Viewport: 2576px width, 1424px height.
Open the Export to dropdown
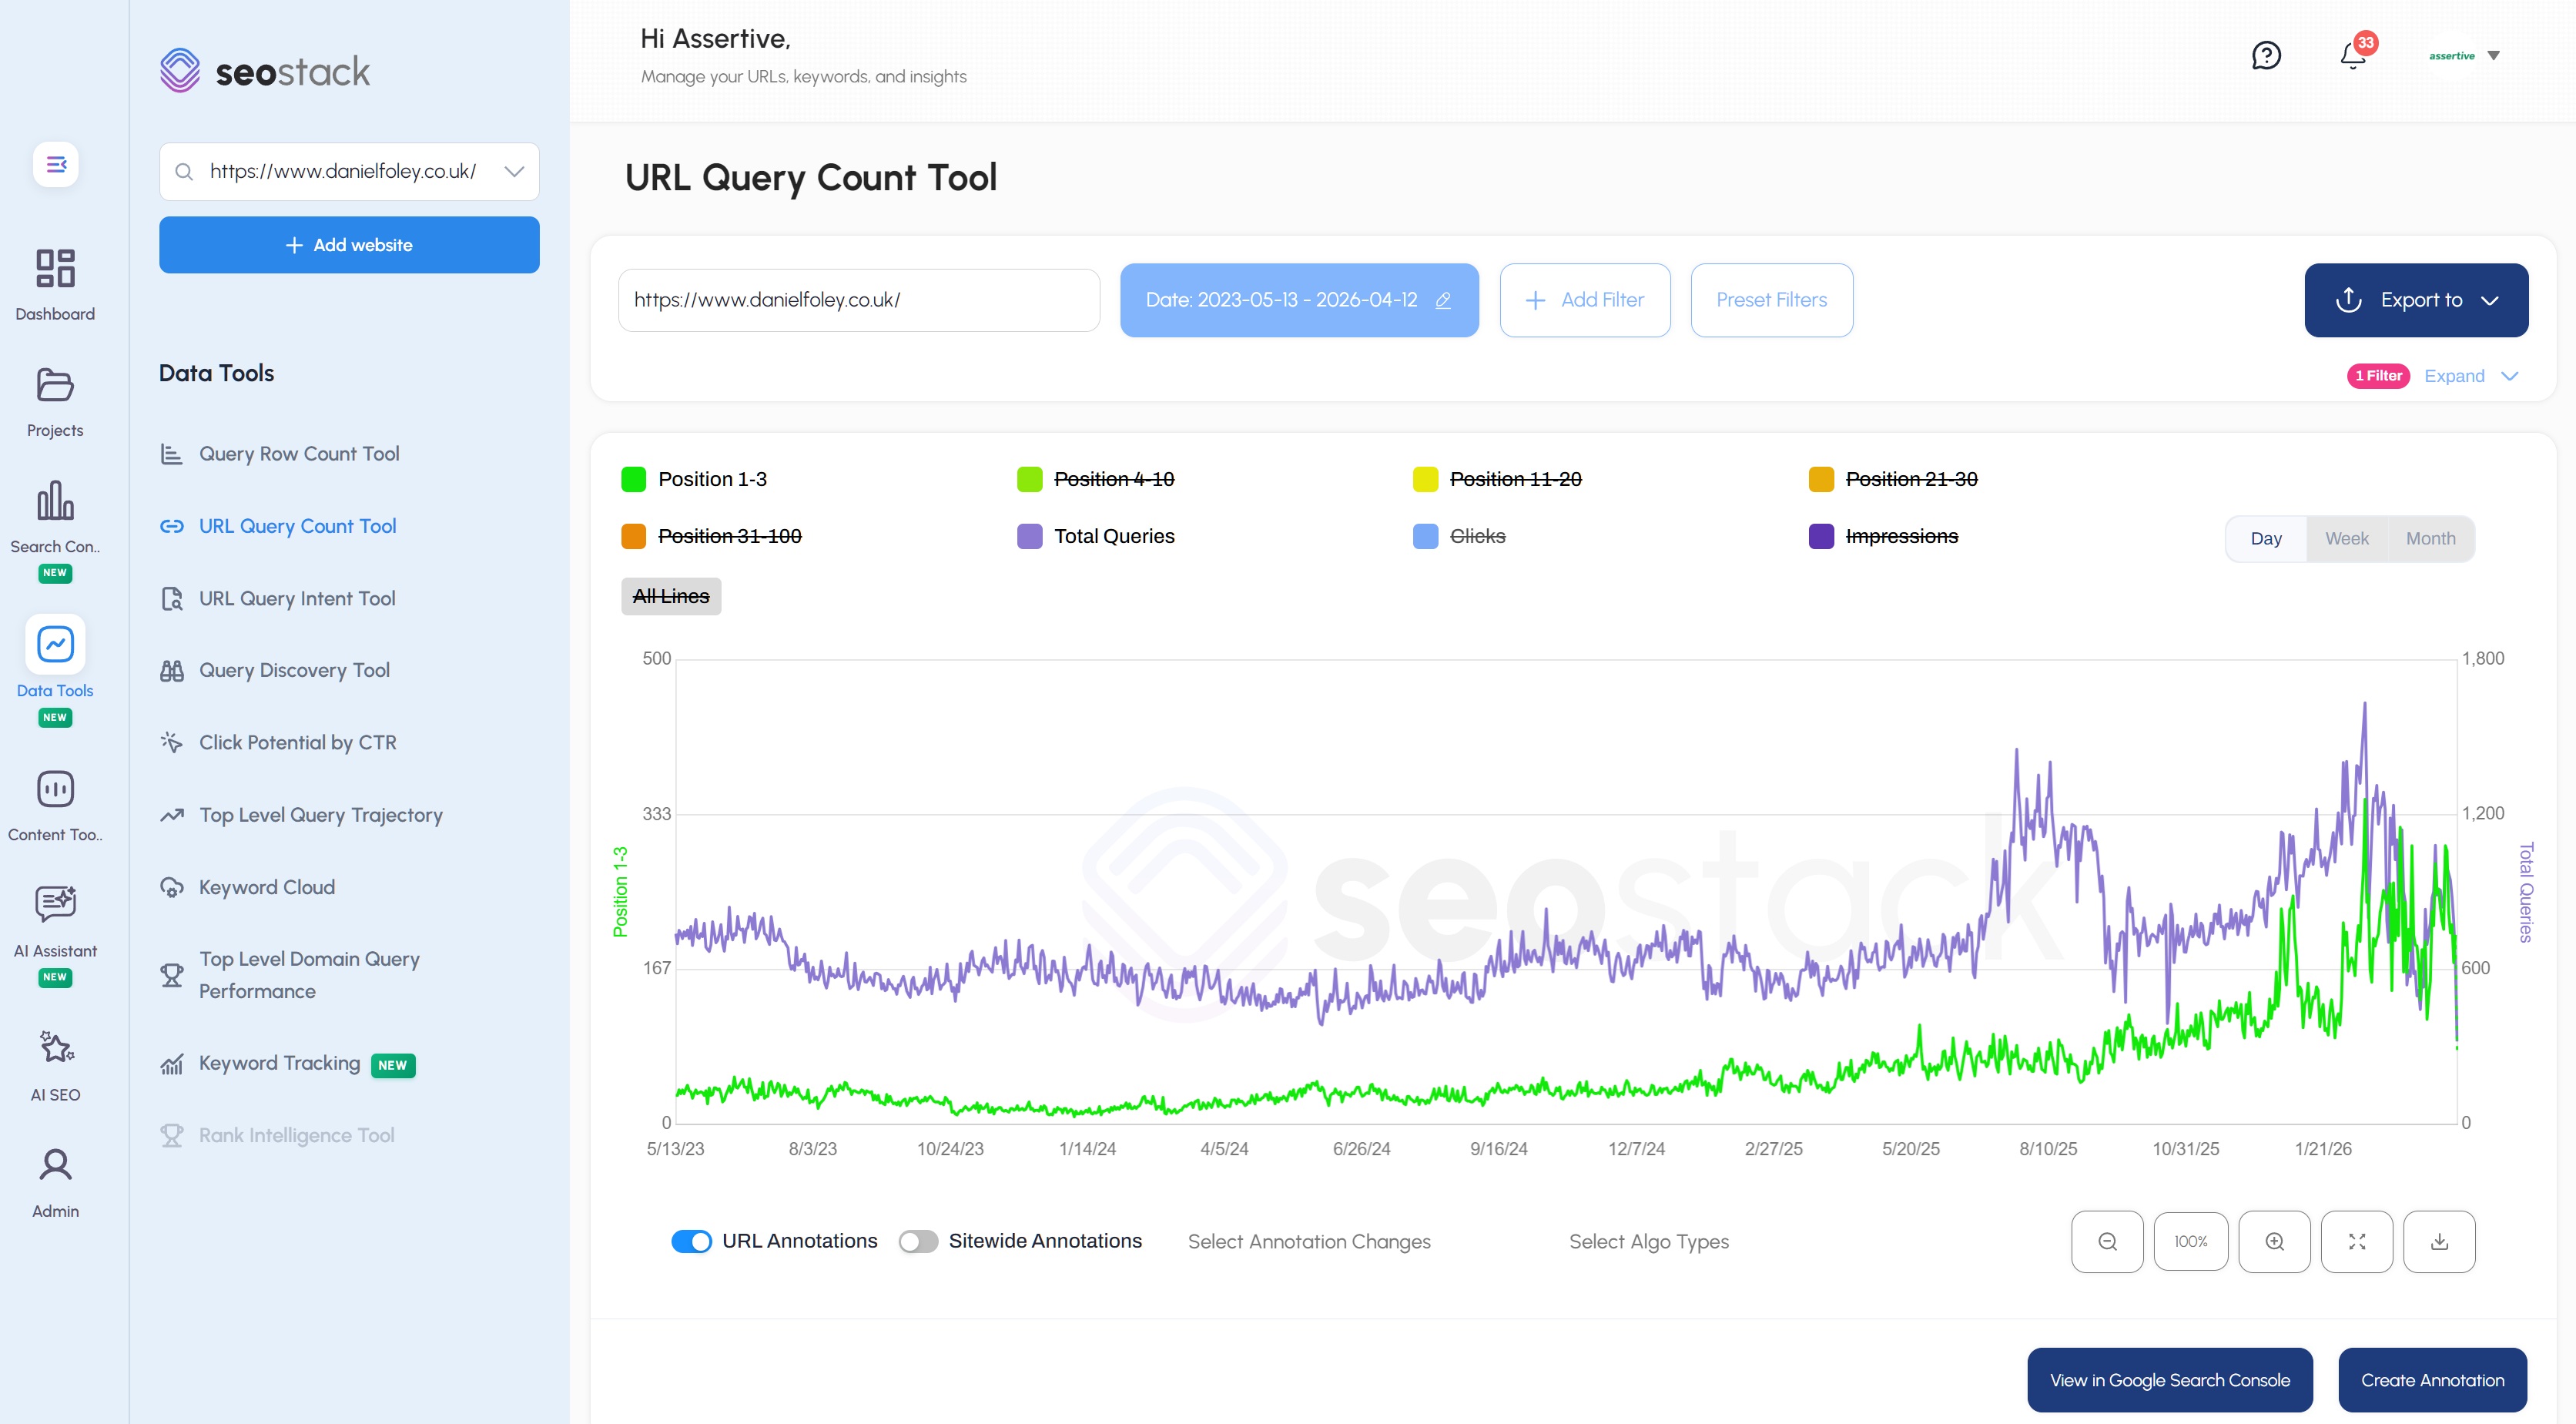[x=2415, y=300]
